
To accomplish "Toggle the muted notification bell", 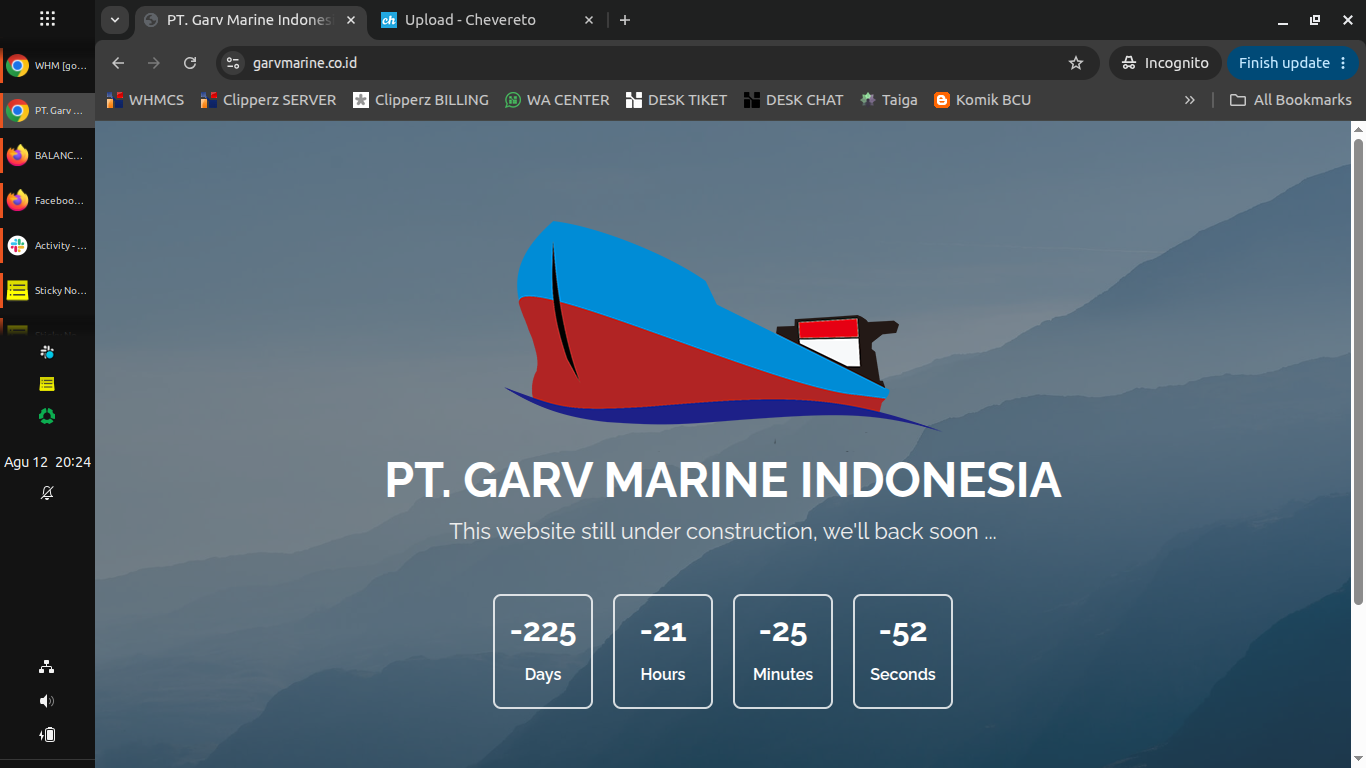I will (x=47, y=493).
